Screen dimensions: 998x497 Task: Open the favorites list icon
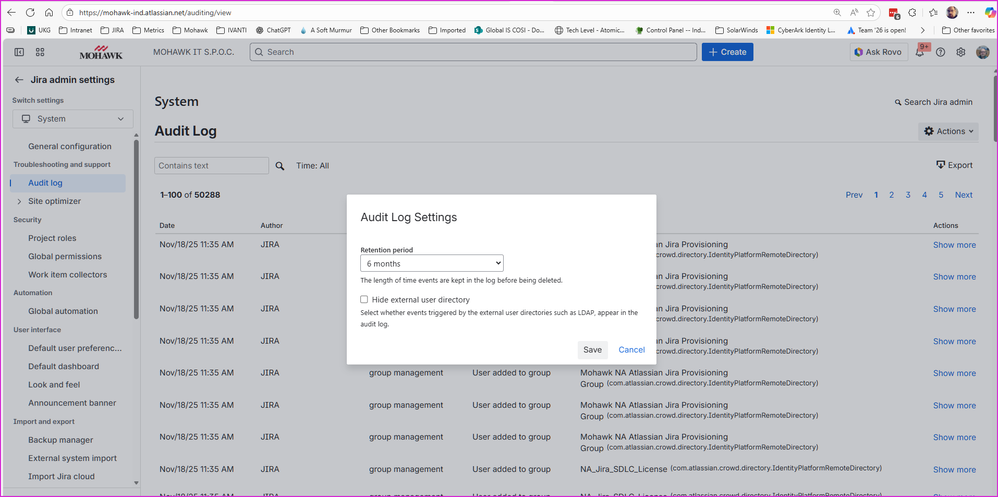pyautogui.click(x=933, y=12)
